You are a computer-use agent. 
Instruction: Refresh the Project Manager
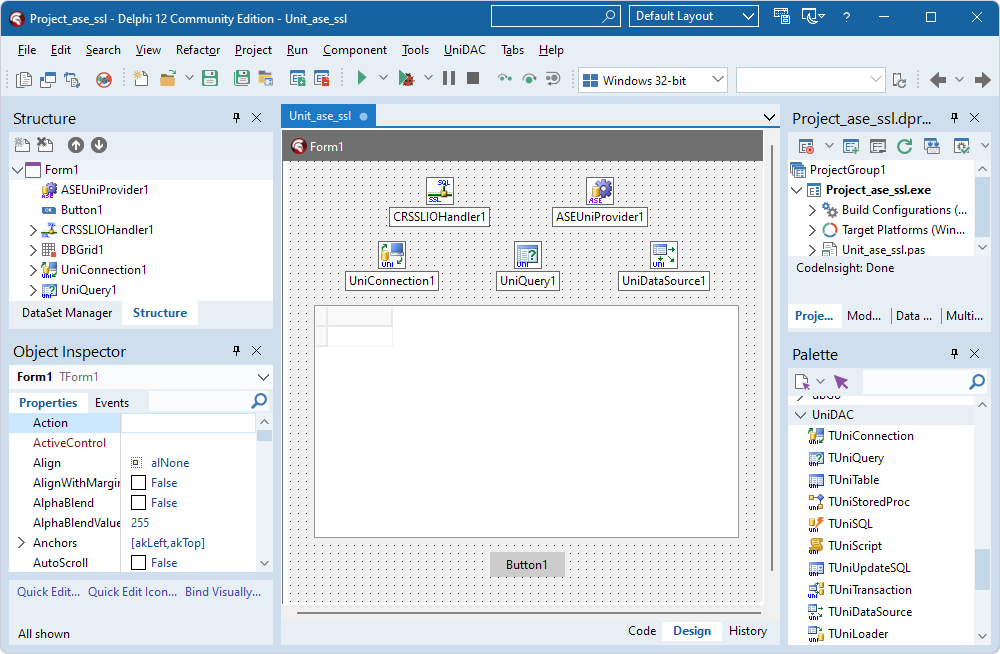pos(903,144)
